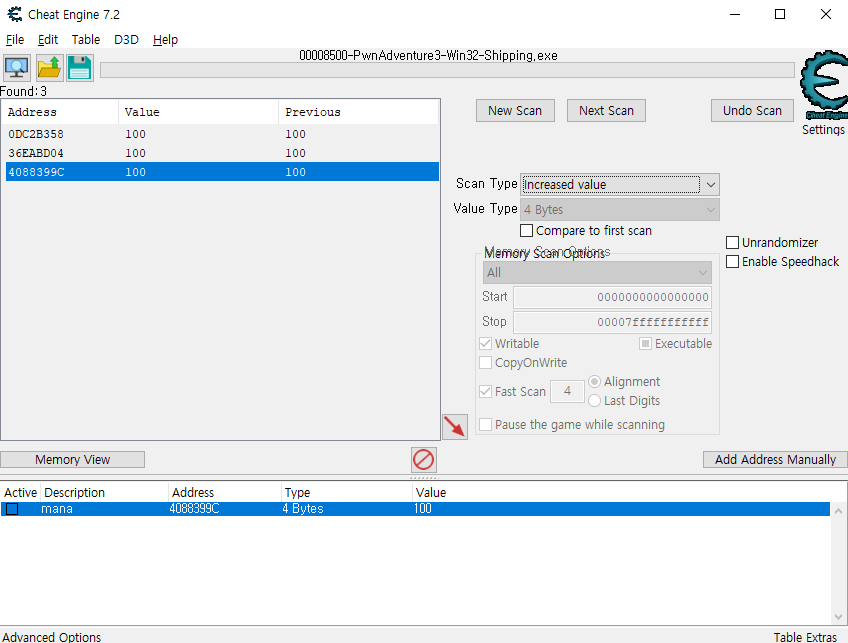
Task: Enable Speedhack checkbox
Action: (x=732, y=262)
